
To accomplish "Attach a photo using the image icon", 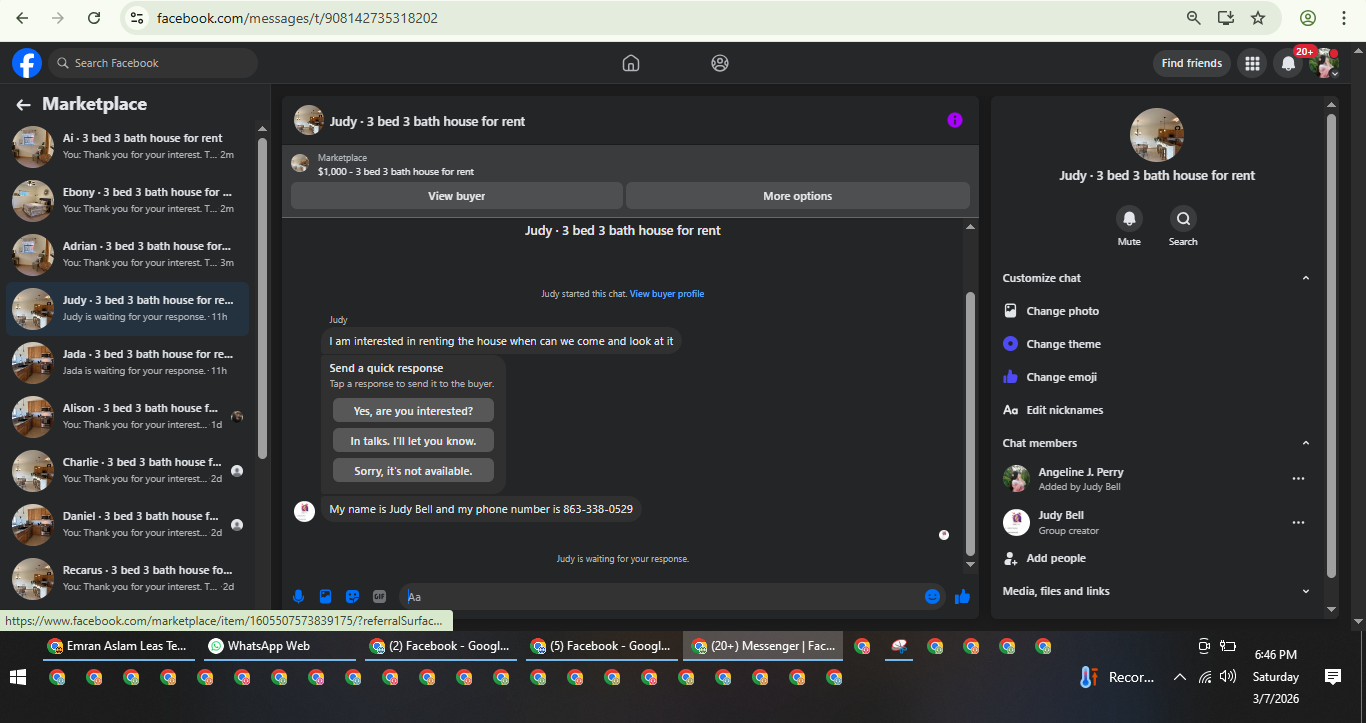I will point(325,596).
